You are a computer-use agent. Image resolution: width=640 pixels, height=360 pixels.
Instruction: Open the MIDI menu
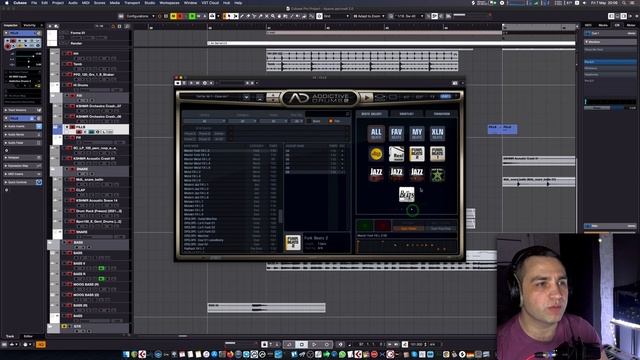tap(86, 2)
